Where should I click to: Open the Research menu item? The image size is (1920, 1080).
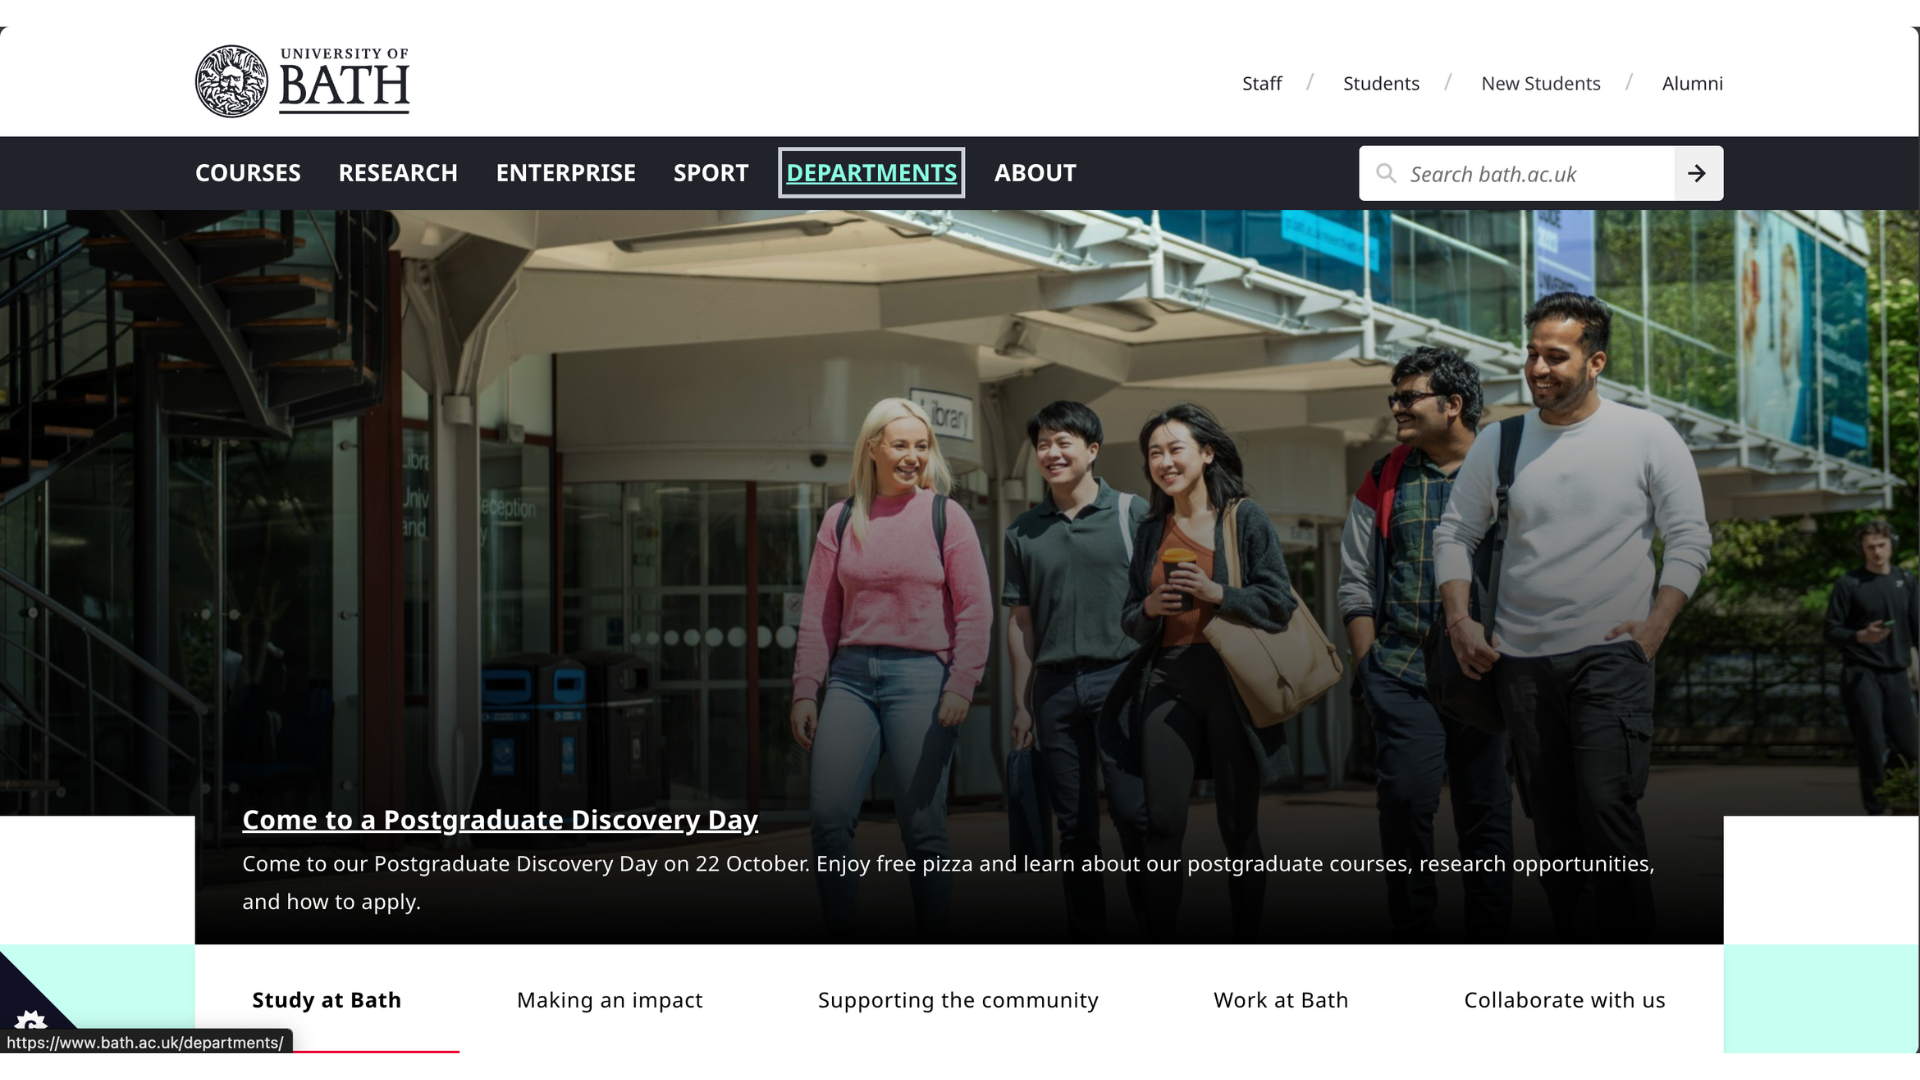coord(397,173)
